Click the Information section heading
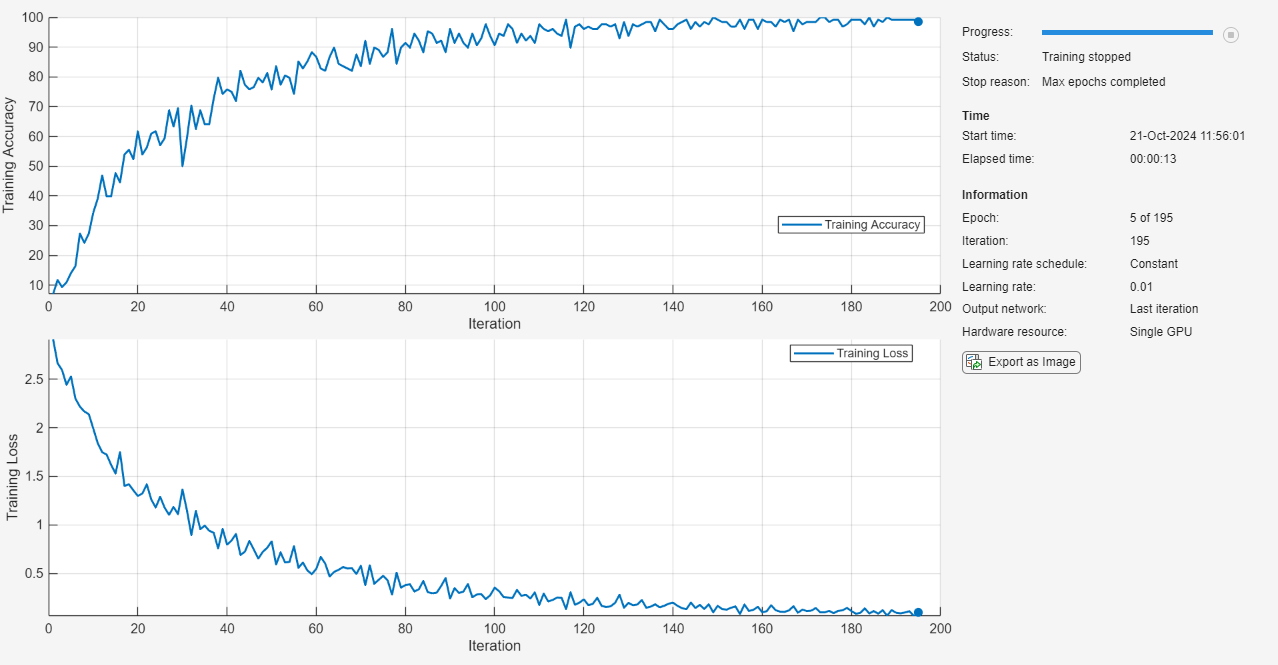The width and height of the screenshot is (1278, 665). [994, 195]
